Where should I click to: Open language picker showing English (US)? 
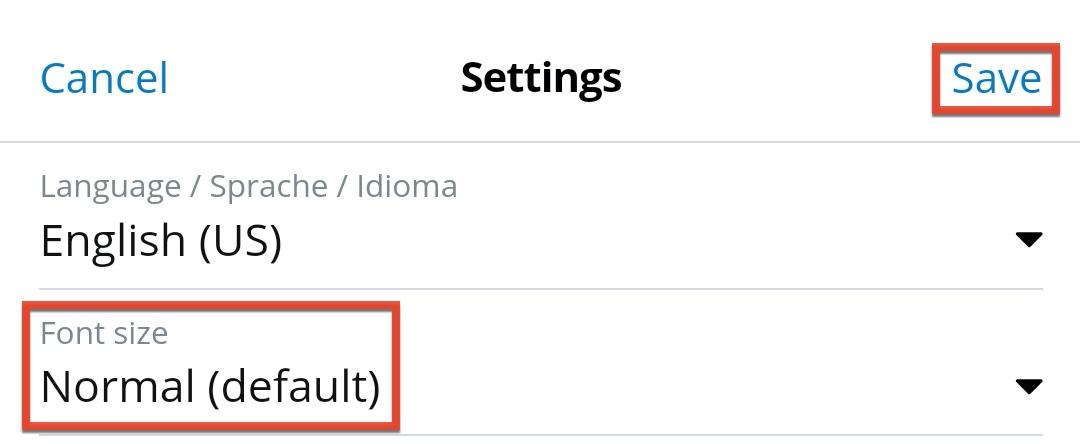(540, 241)
